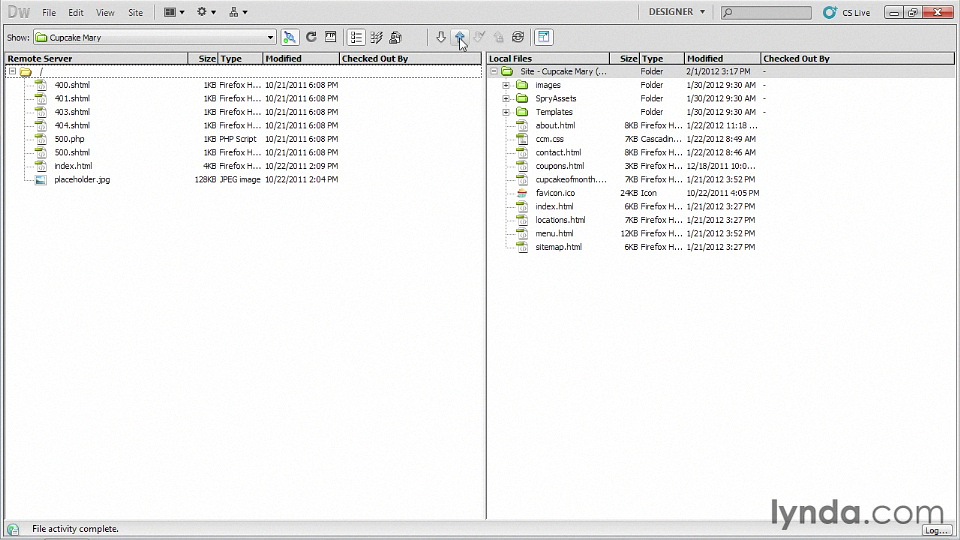Select locations.html in local files

[x=560, y=220]
